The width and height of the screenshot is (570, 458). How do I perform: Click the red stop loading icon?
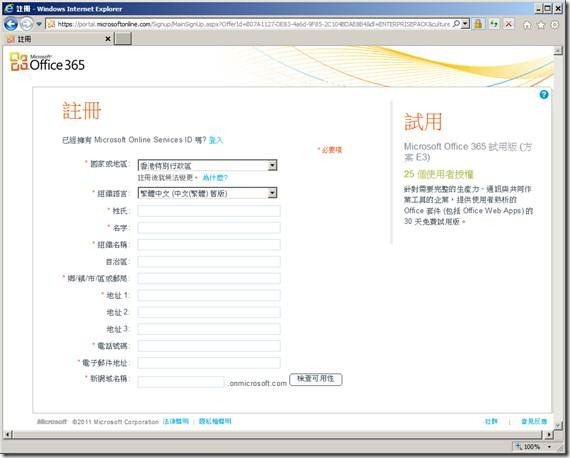coord(509,24)
